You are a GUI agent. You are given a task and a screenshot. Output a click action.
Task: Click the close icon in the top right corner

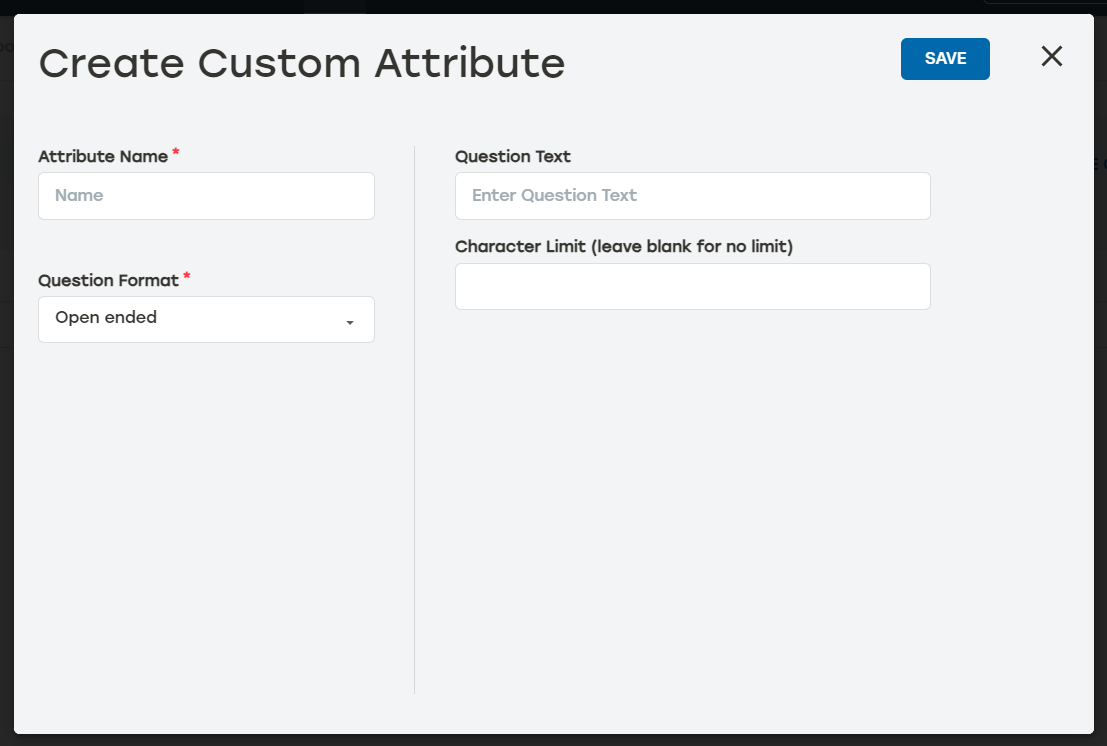(x=1051, y=57)
